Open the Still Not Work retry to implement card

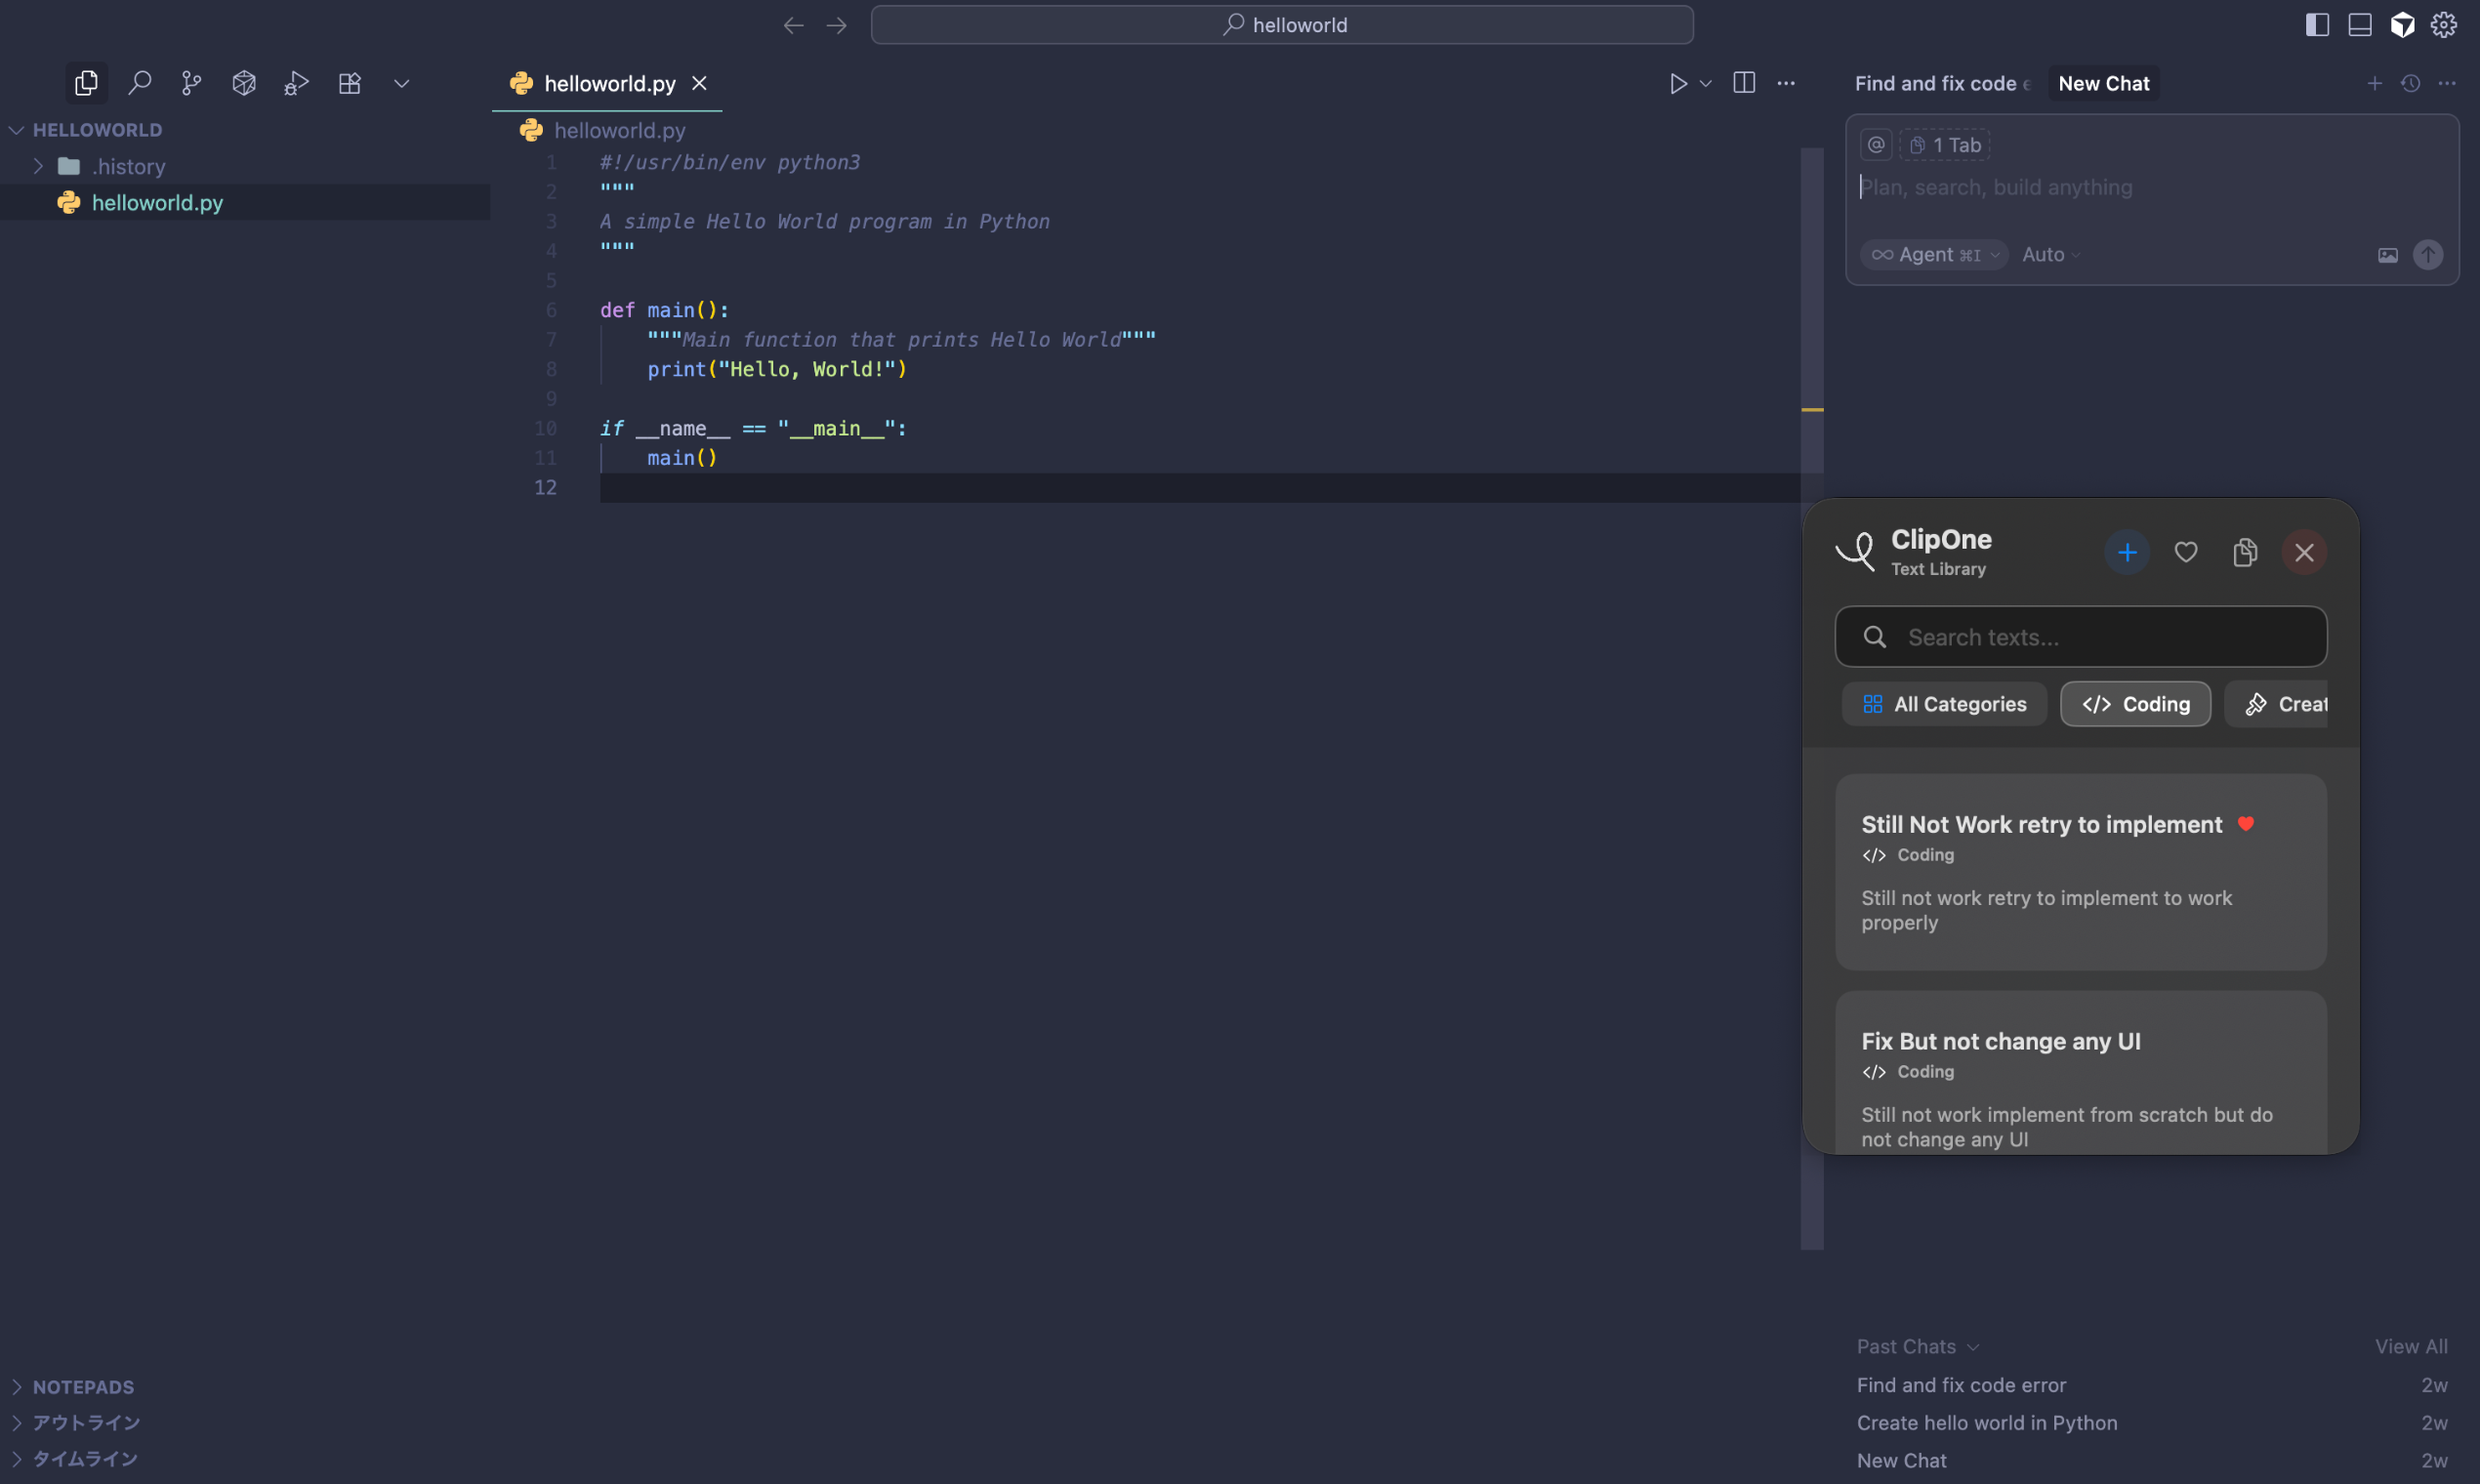2080,871
